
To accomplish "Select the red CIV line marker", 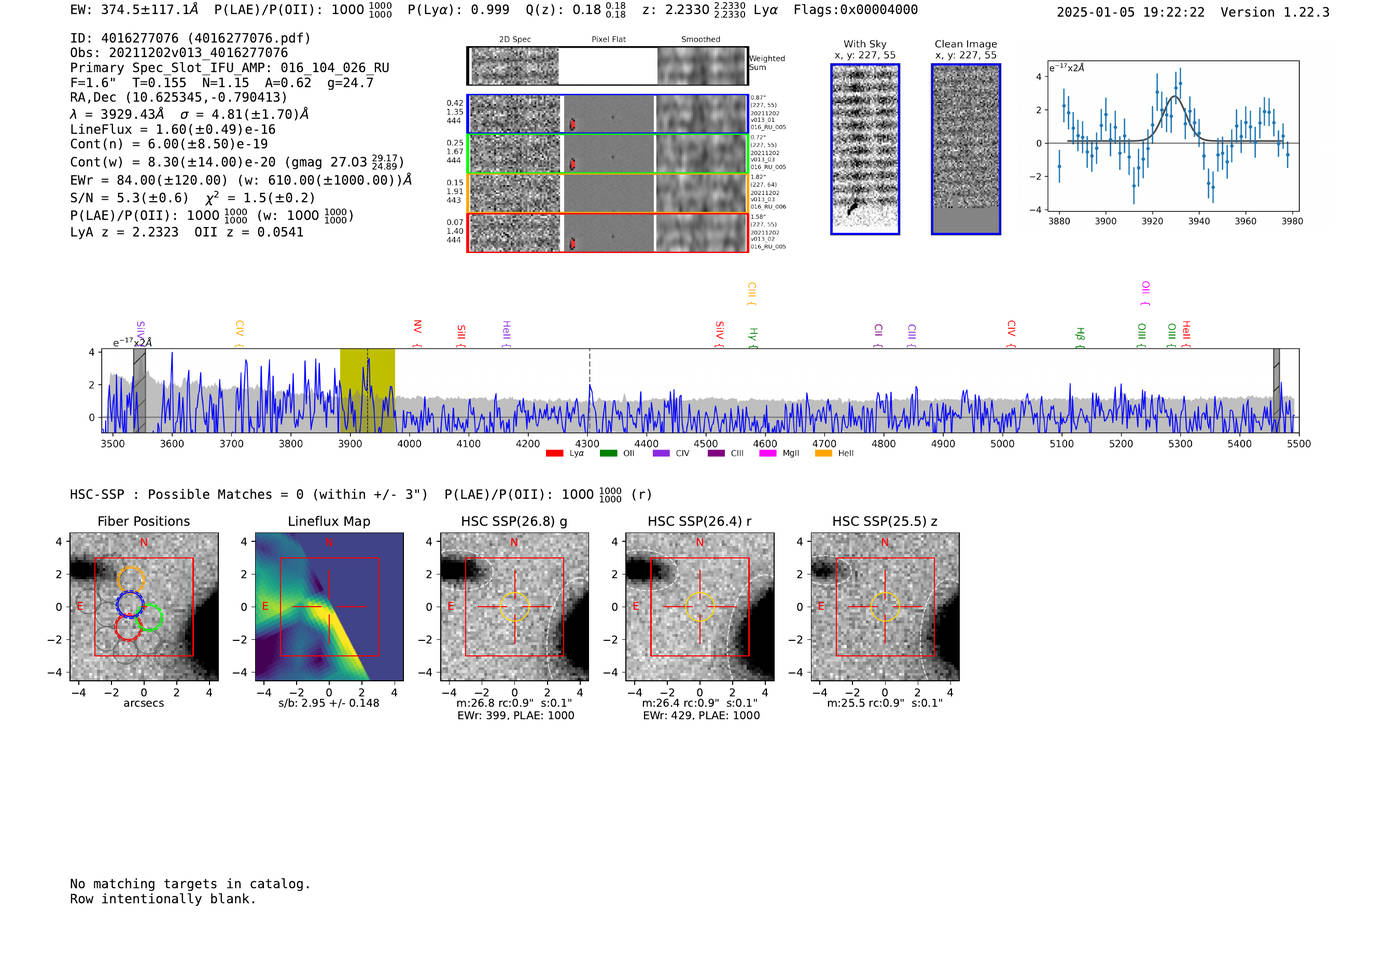I will click(x=1011, y=334).
